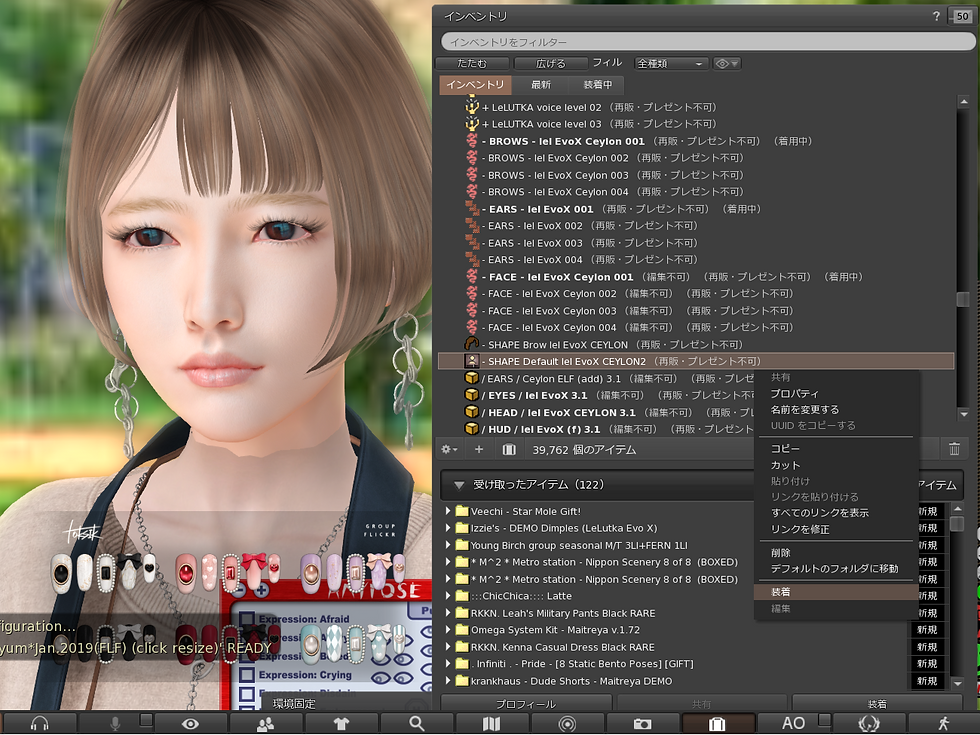Click the plus button on red HUD
The height and width of the screenshot is (735, 980).
click(x=262, y=590)
